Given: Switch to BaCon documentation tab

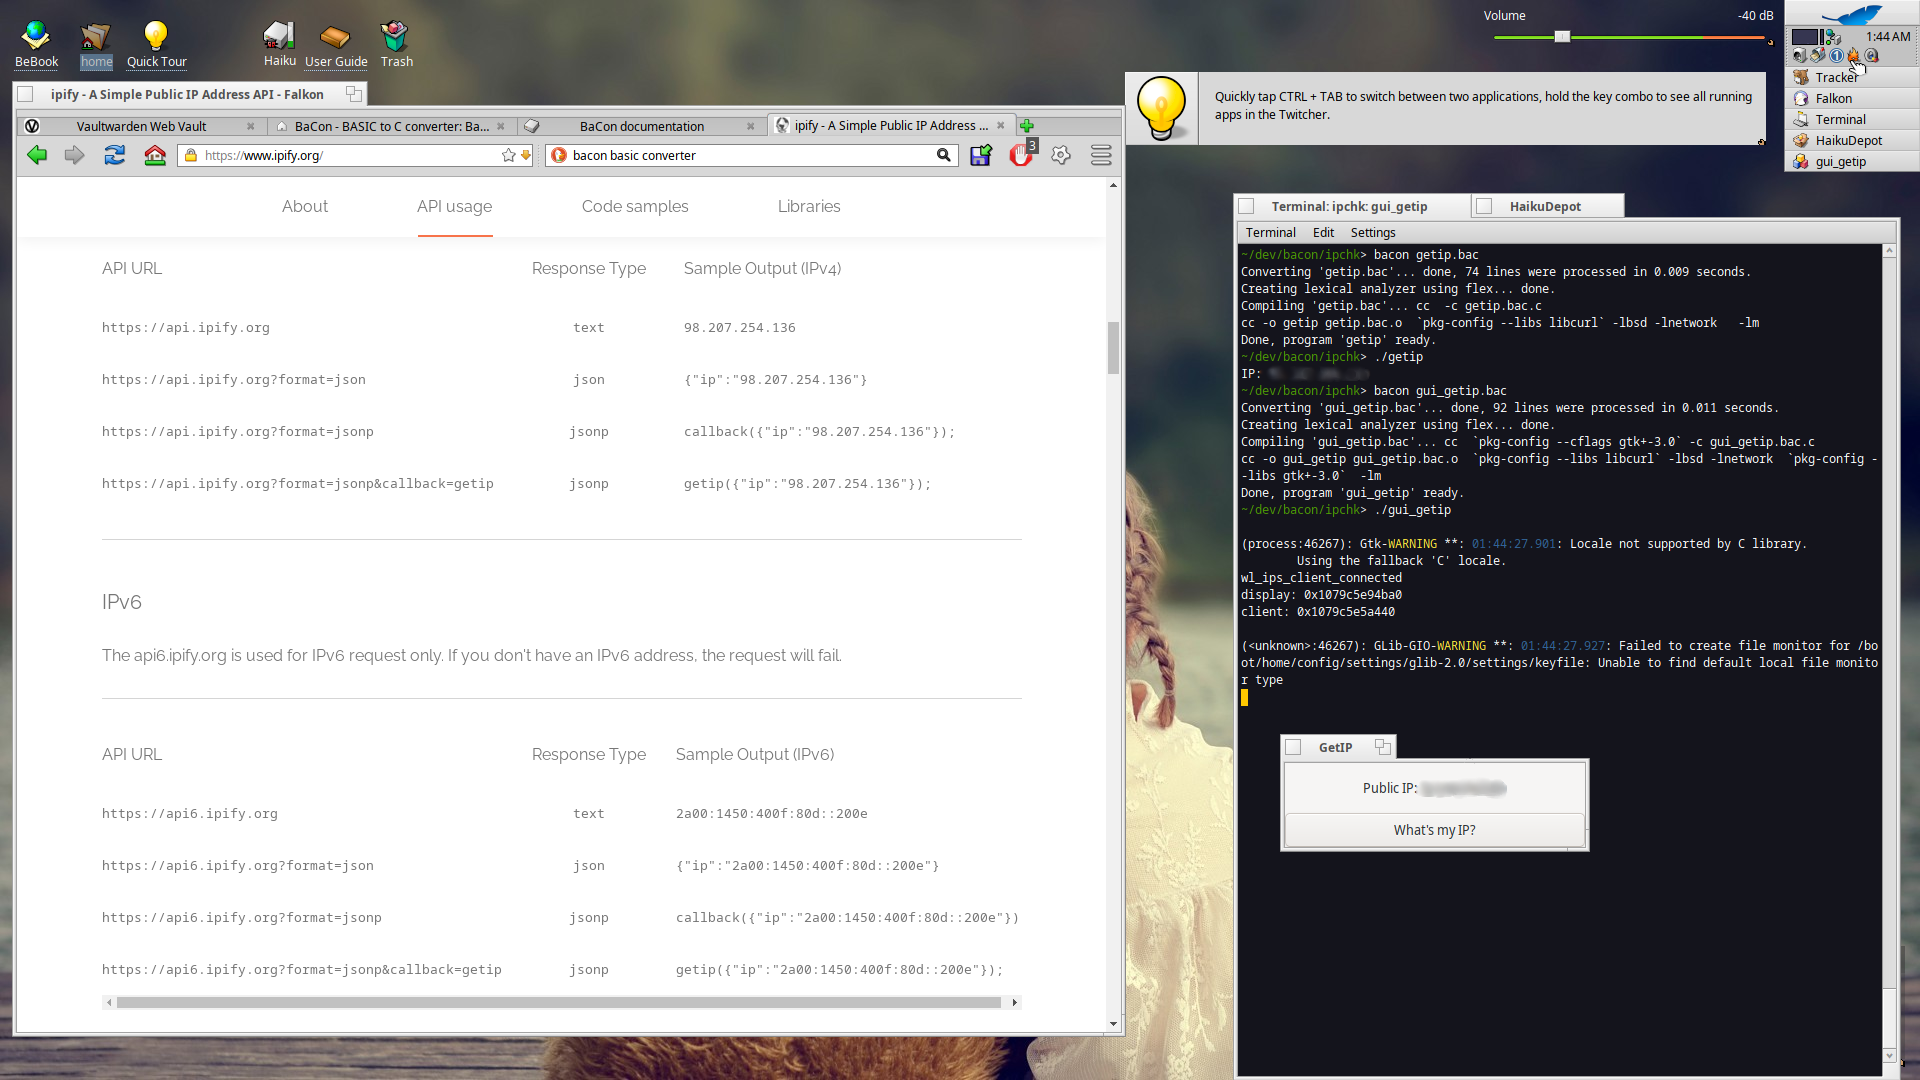Looking at the screenshot, I should 641,126.
